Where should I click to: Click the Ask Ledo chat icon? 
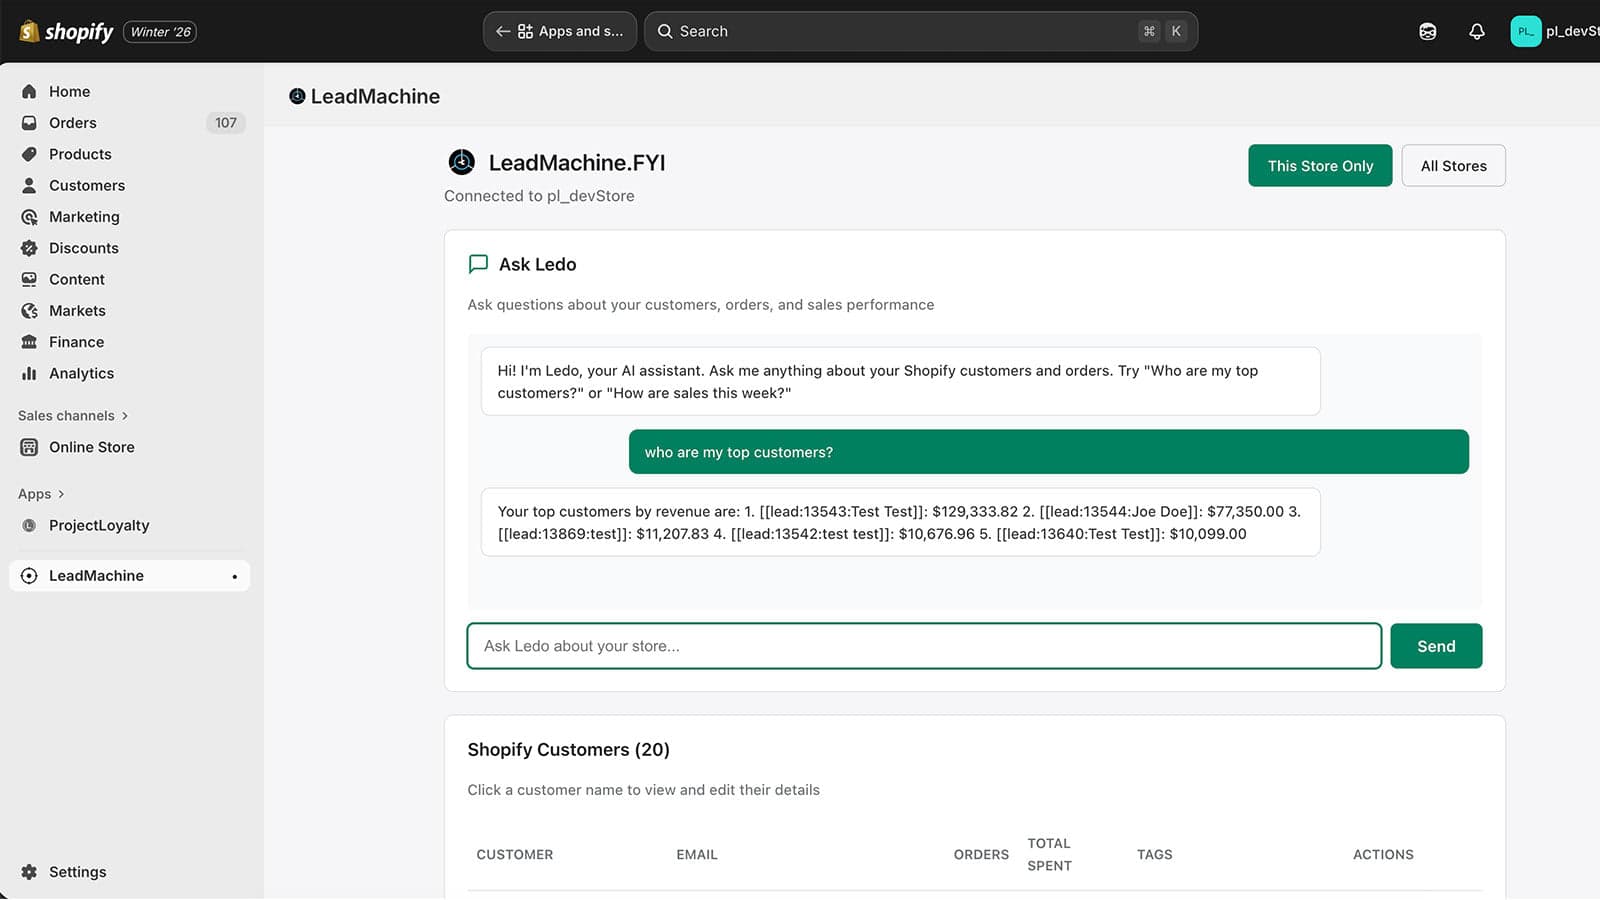point(478,264)
